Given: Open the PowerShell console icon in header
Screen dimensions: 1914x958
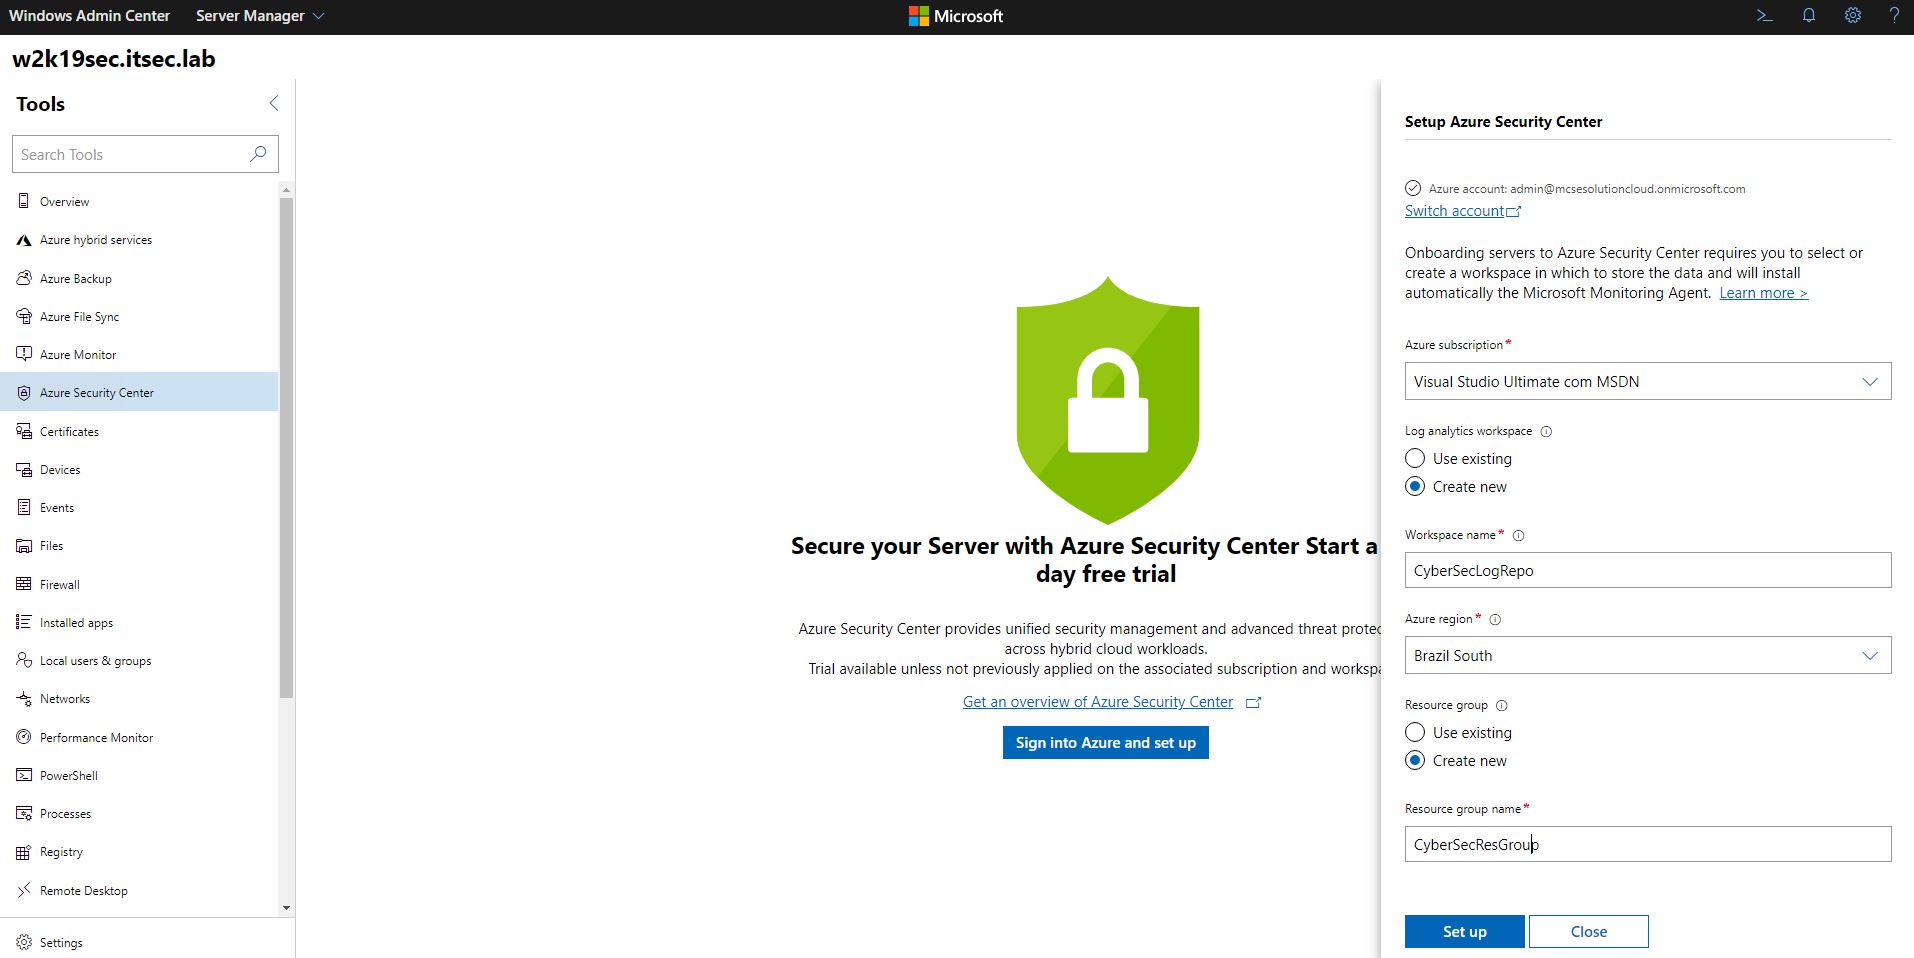Looking at the screenshot, I should point(1765,16).
